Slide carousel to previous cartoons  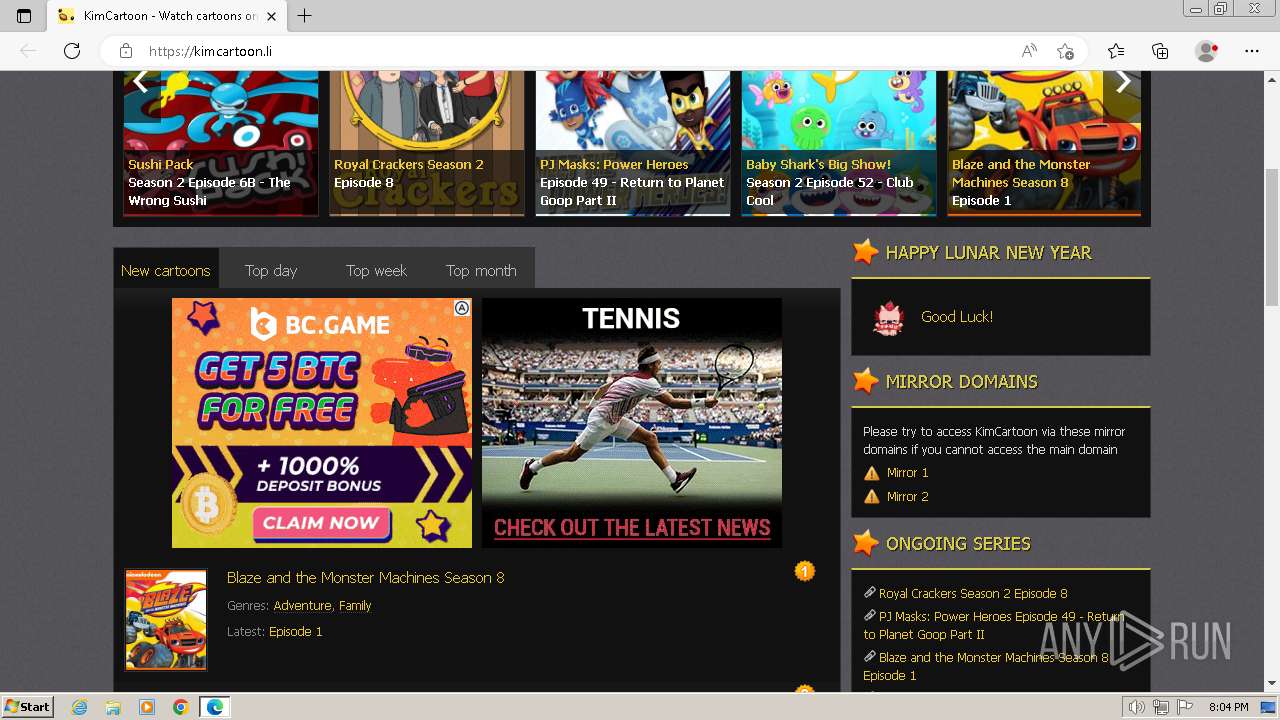[x=141, y=82]
